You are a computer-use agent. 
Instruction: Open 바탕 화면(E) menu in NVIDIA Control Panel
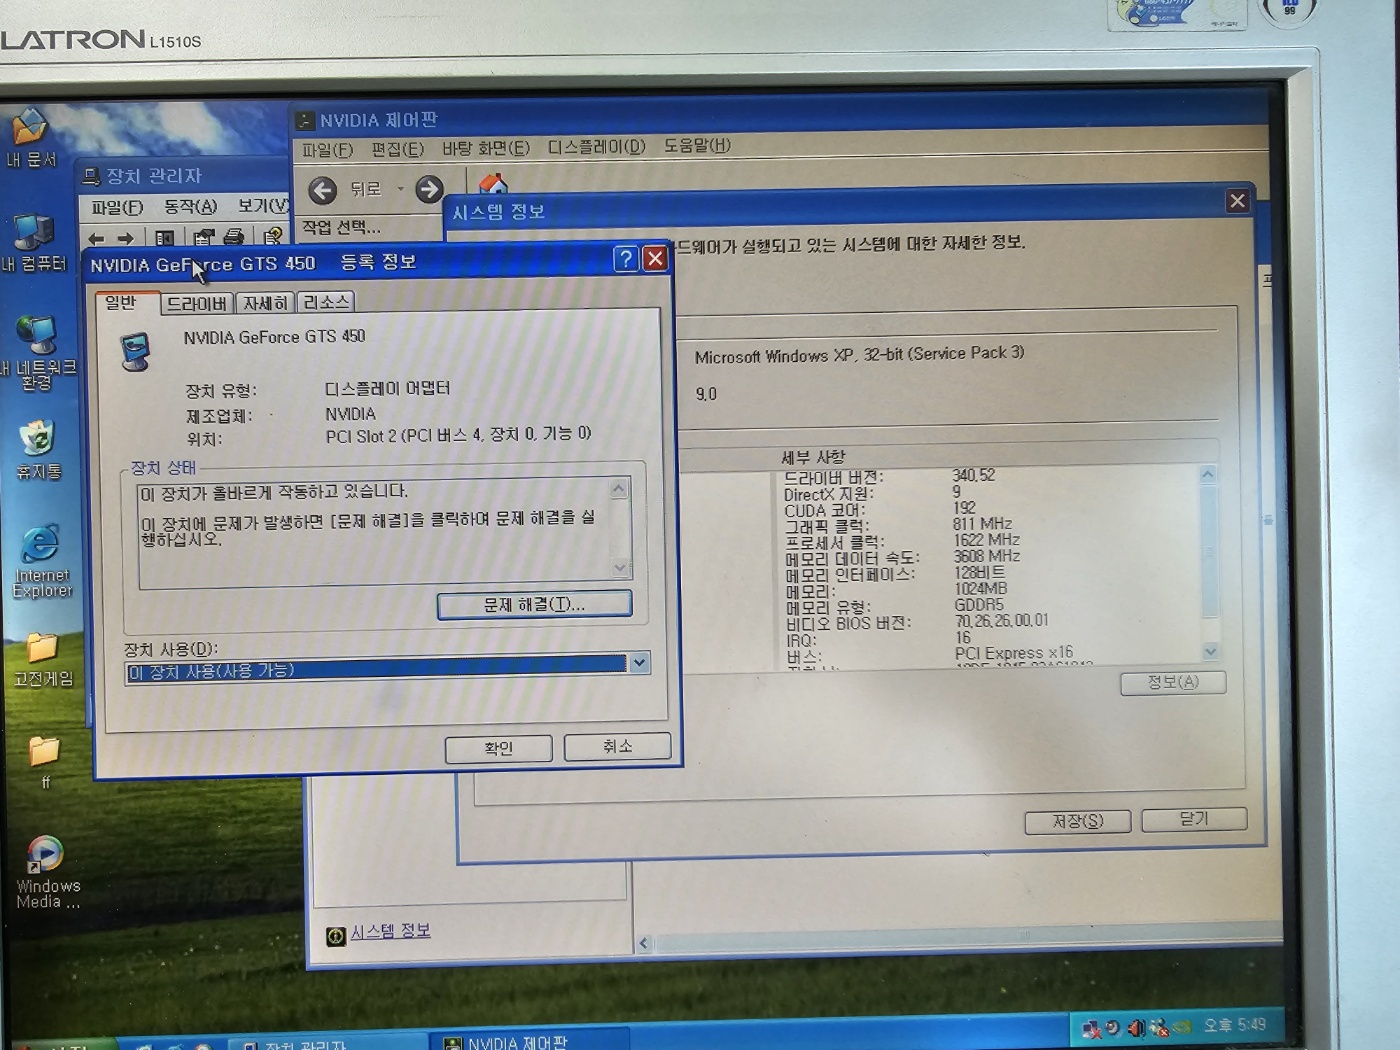tap(486, 148)
